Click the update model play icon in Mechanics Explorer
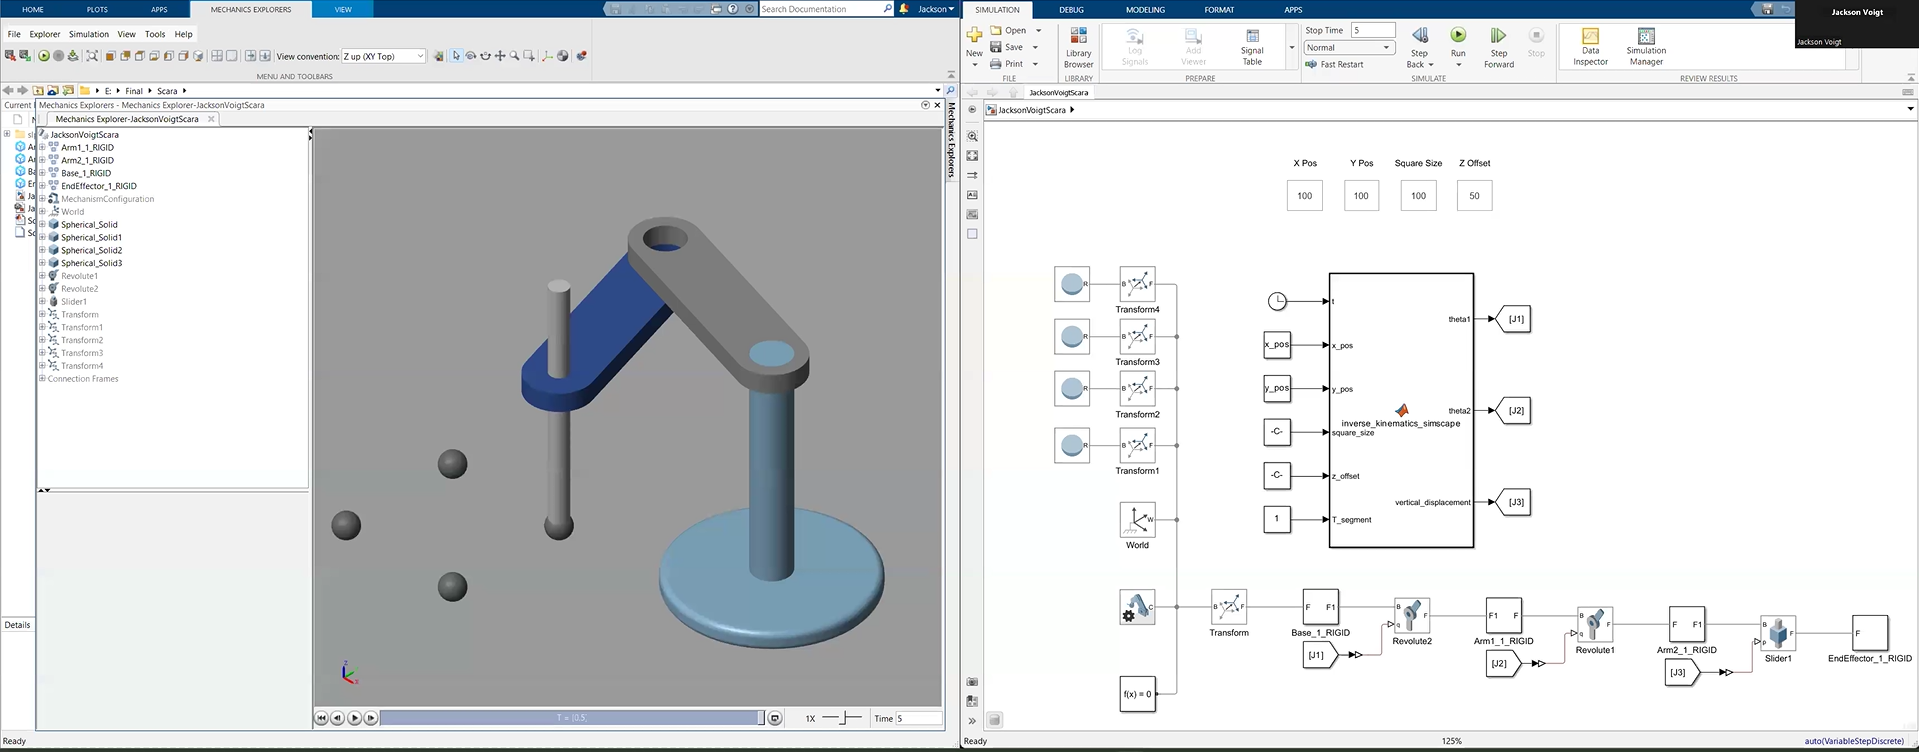Screen dimensions: 1919x752 [44, 56]
